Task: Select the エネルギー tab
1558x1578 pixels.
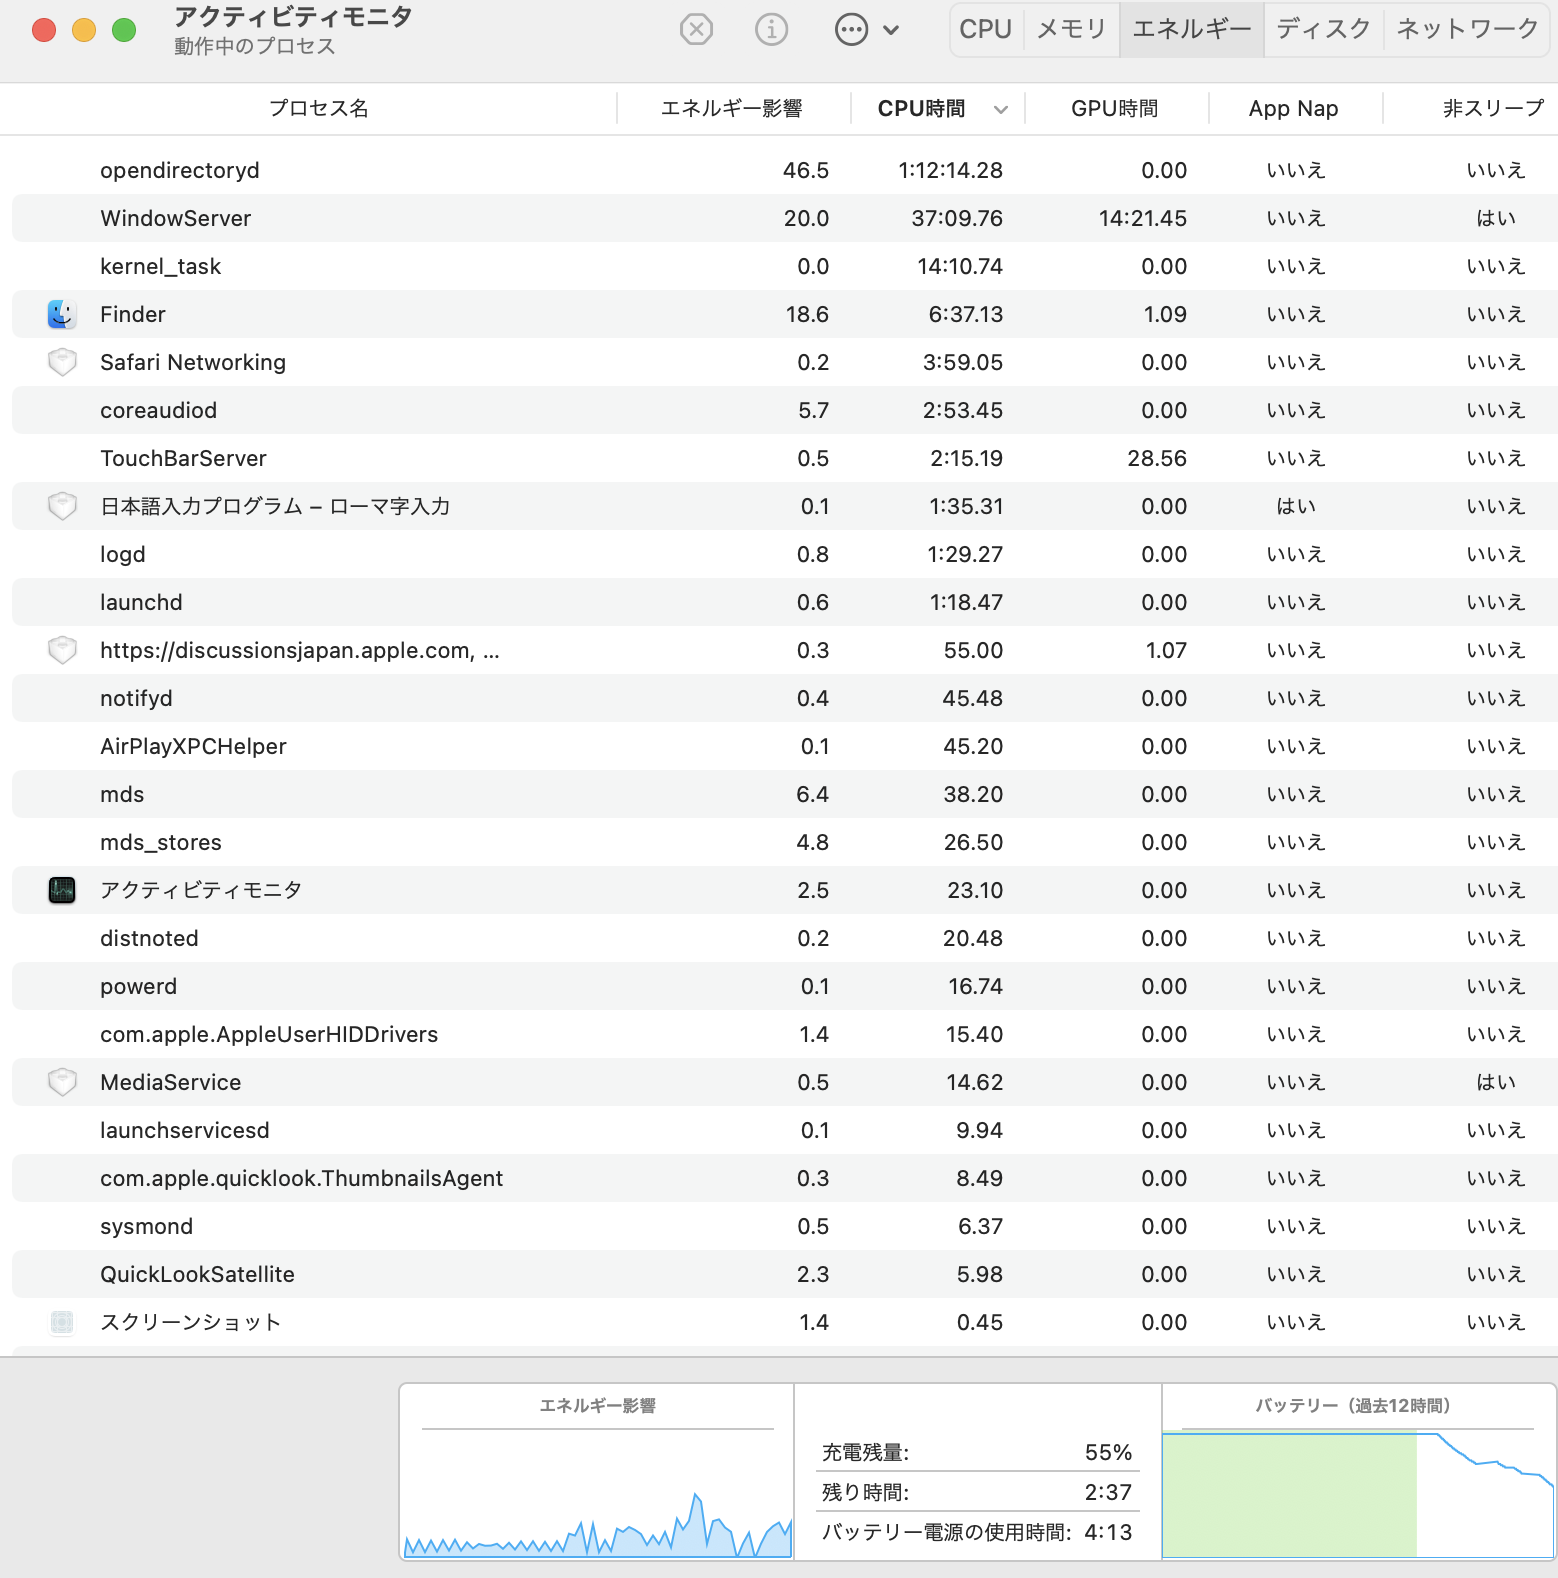Action: click(1192, 30)
